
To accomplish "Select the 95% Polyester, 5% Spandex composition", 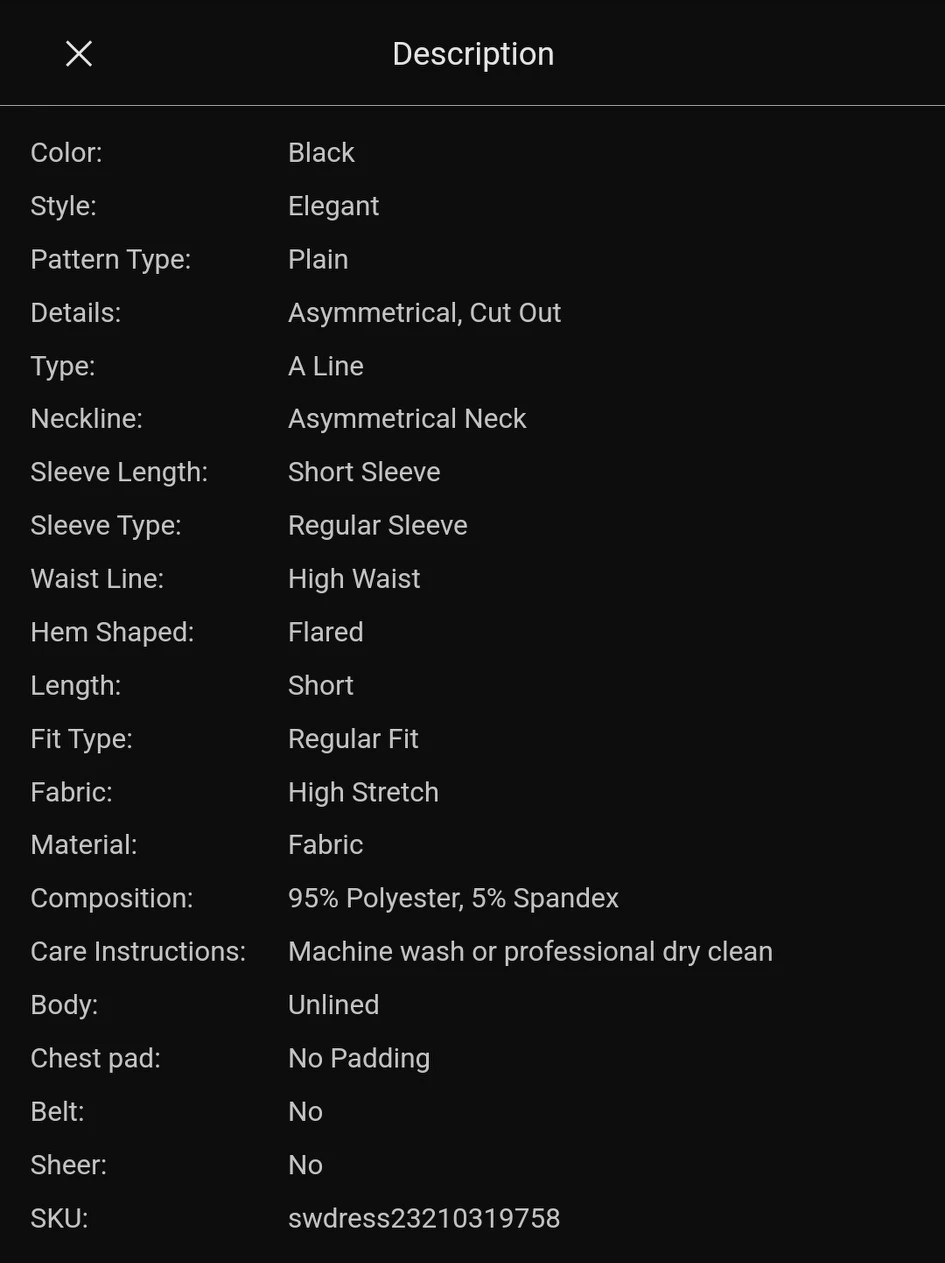I will 453,898.
